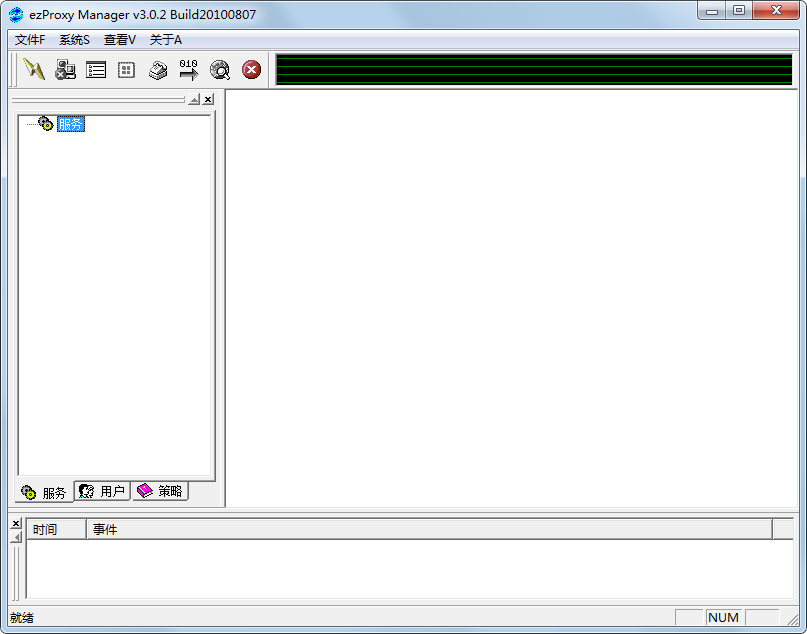The width and height of the screenshot is (807, 634).
Task: Click the magnifier search toolbar icon
Action: tap(220, 70)
